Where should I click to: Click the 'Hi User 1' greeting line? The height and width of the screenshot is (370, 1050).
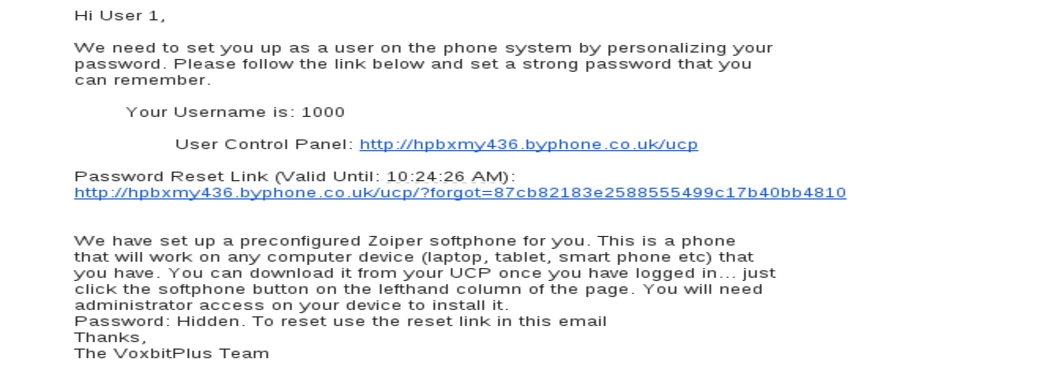pos(120,16)
